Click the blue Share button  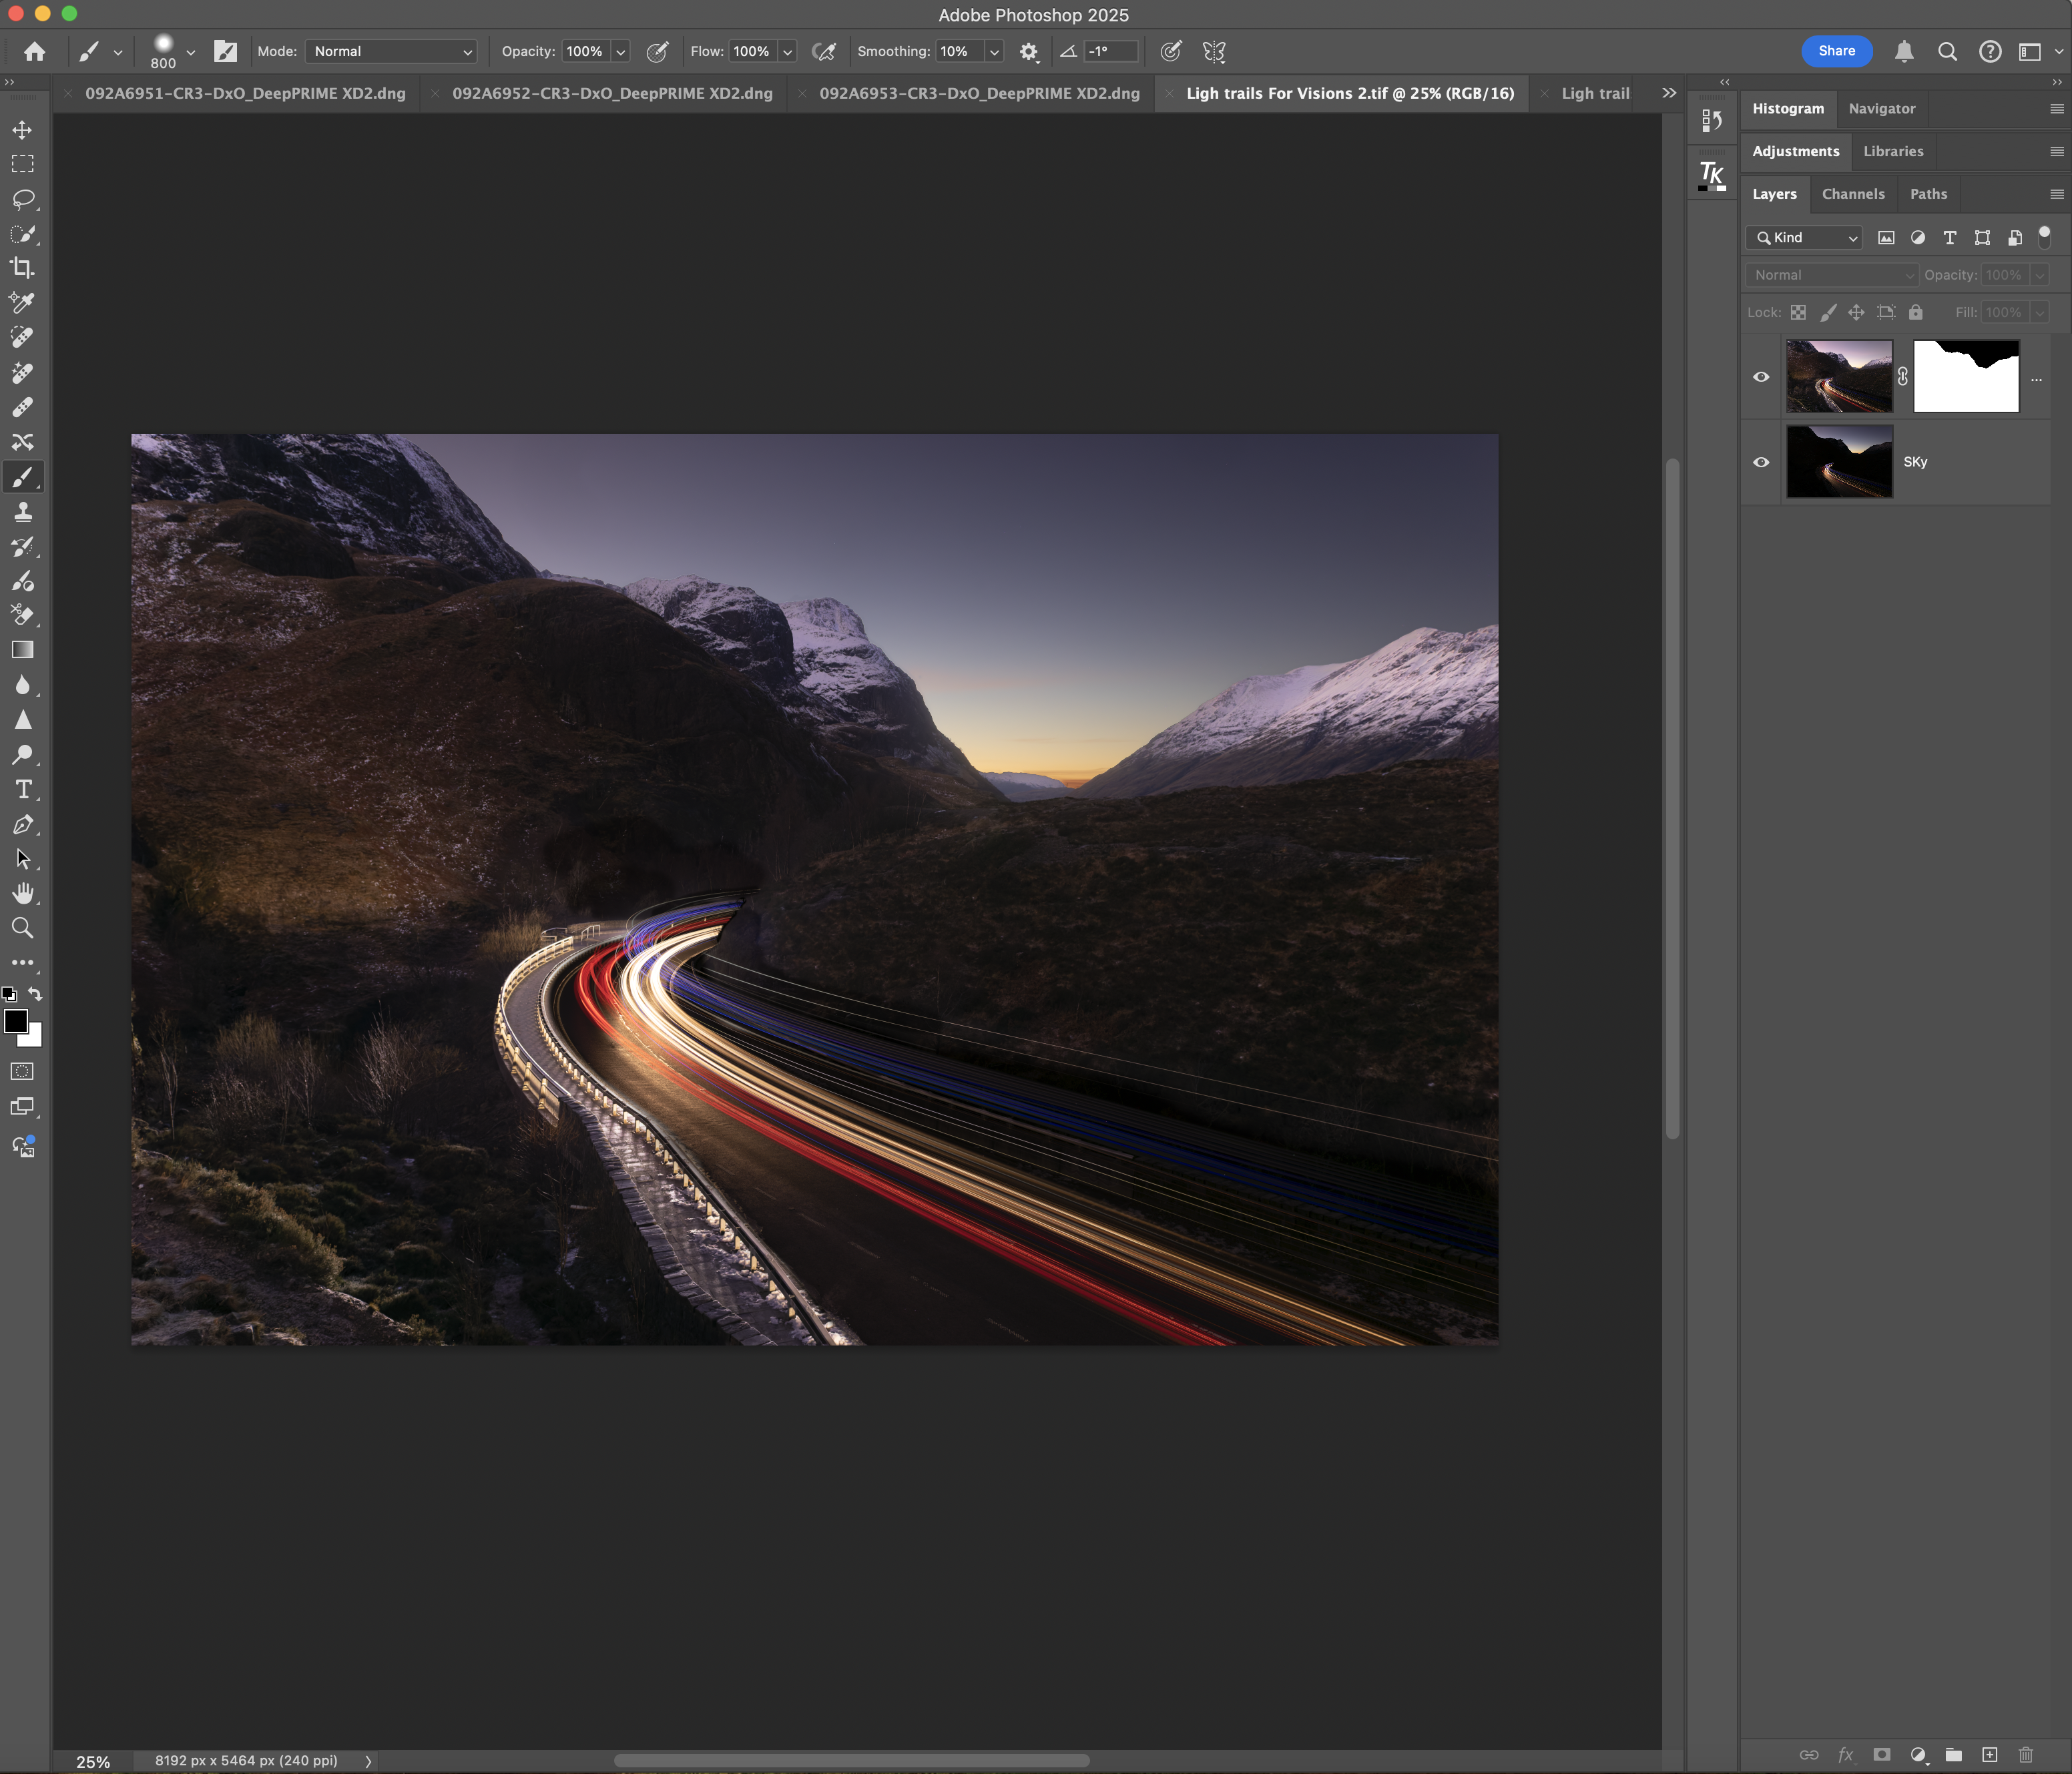1836,51
